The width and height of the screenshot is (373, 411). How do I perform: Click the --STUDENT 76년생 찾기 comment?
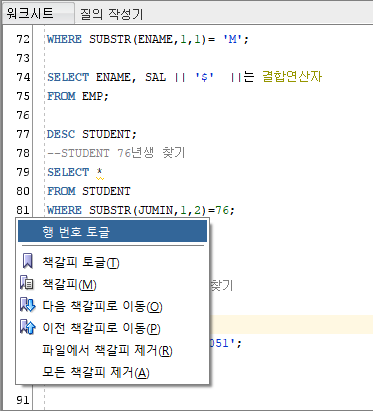click(x=116, y=153)
